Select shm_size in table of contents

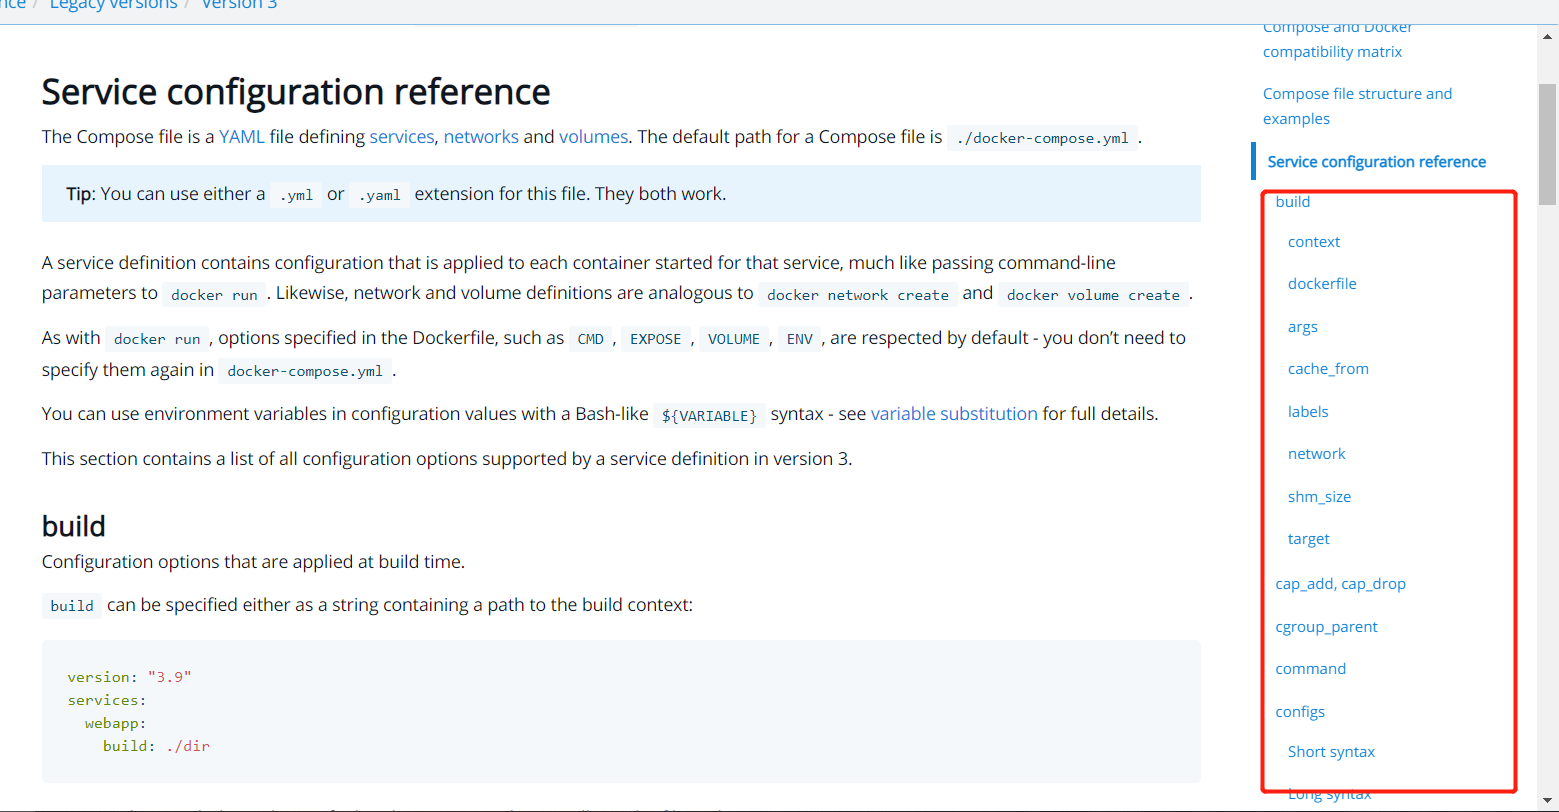tap(1319, 497)
